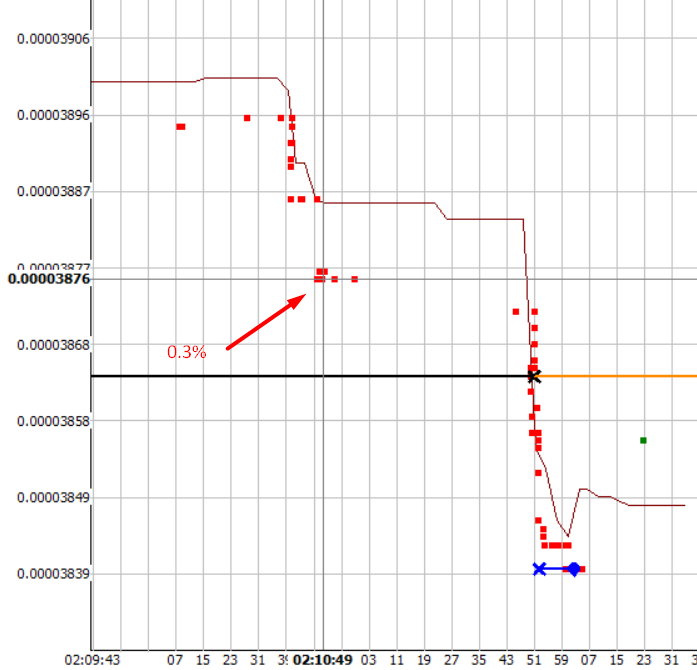Click the 0.00003849 price axis label

click(x=53, y=497)
